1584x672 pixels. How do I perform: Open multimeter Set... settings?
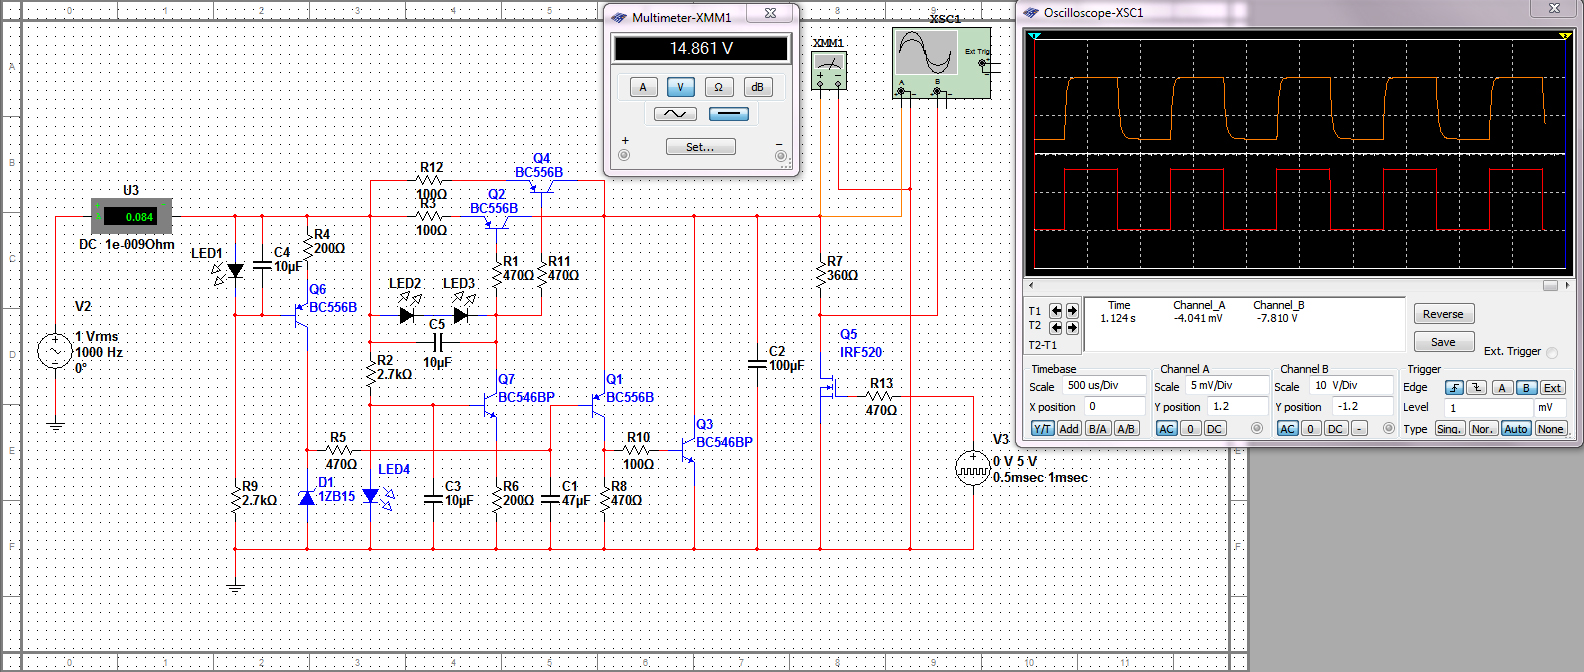pos(700,147)
